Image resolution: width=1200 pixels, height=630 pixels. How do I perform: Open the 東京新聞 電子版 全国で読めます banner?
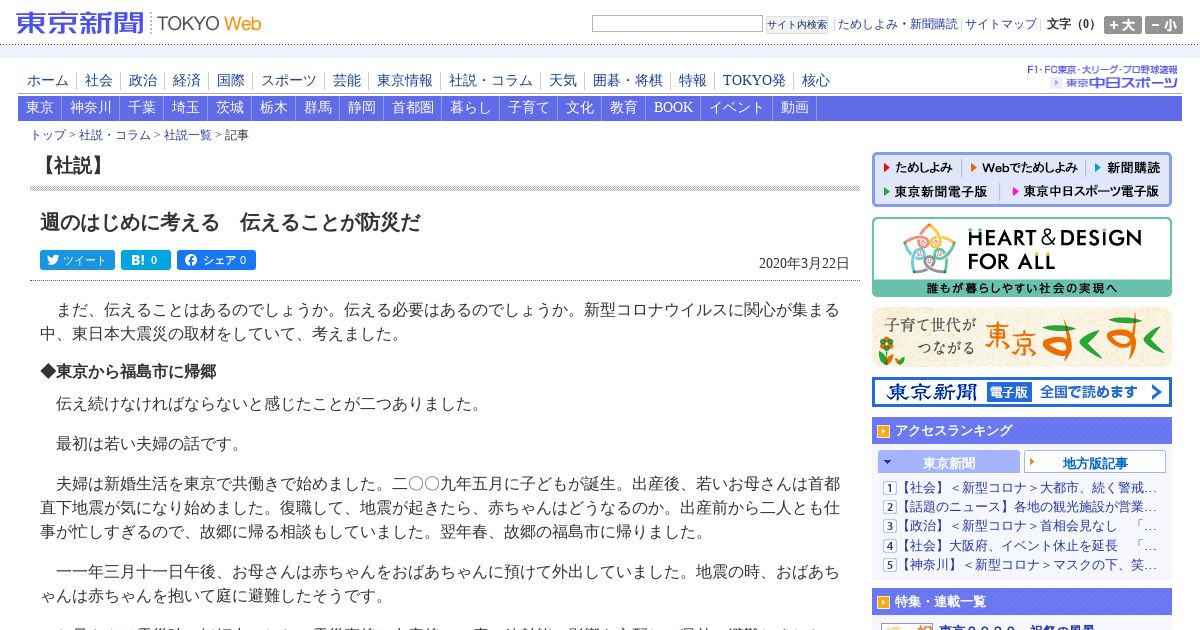coord(1021,392)
